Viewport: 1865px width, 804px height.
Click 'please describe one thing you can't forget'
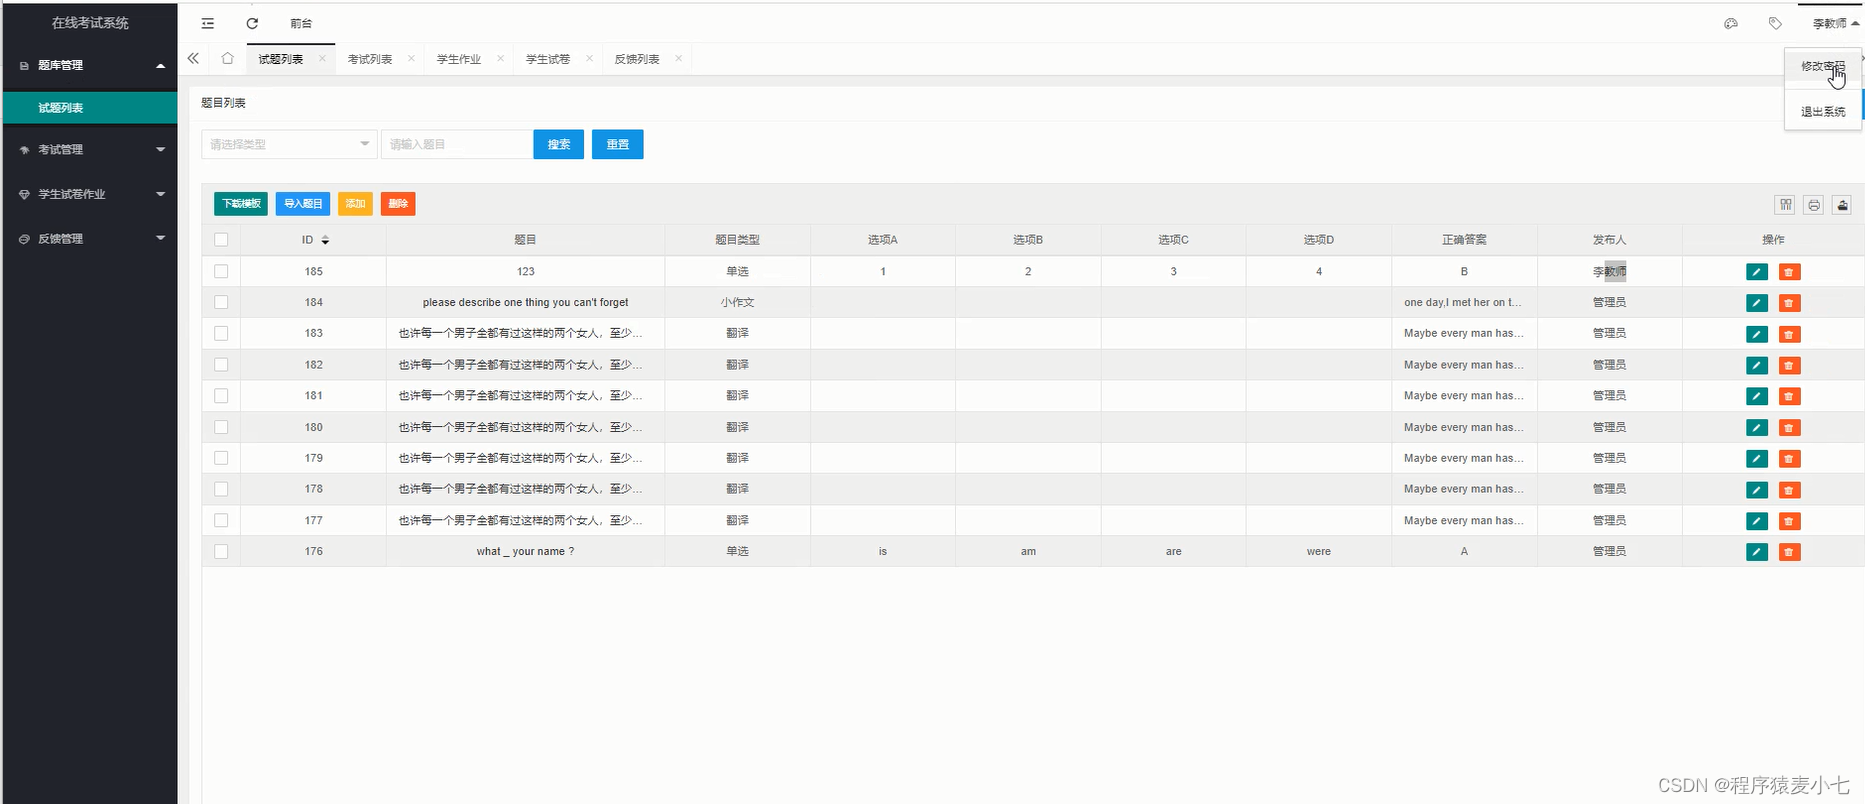coord(525,302)
